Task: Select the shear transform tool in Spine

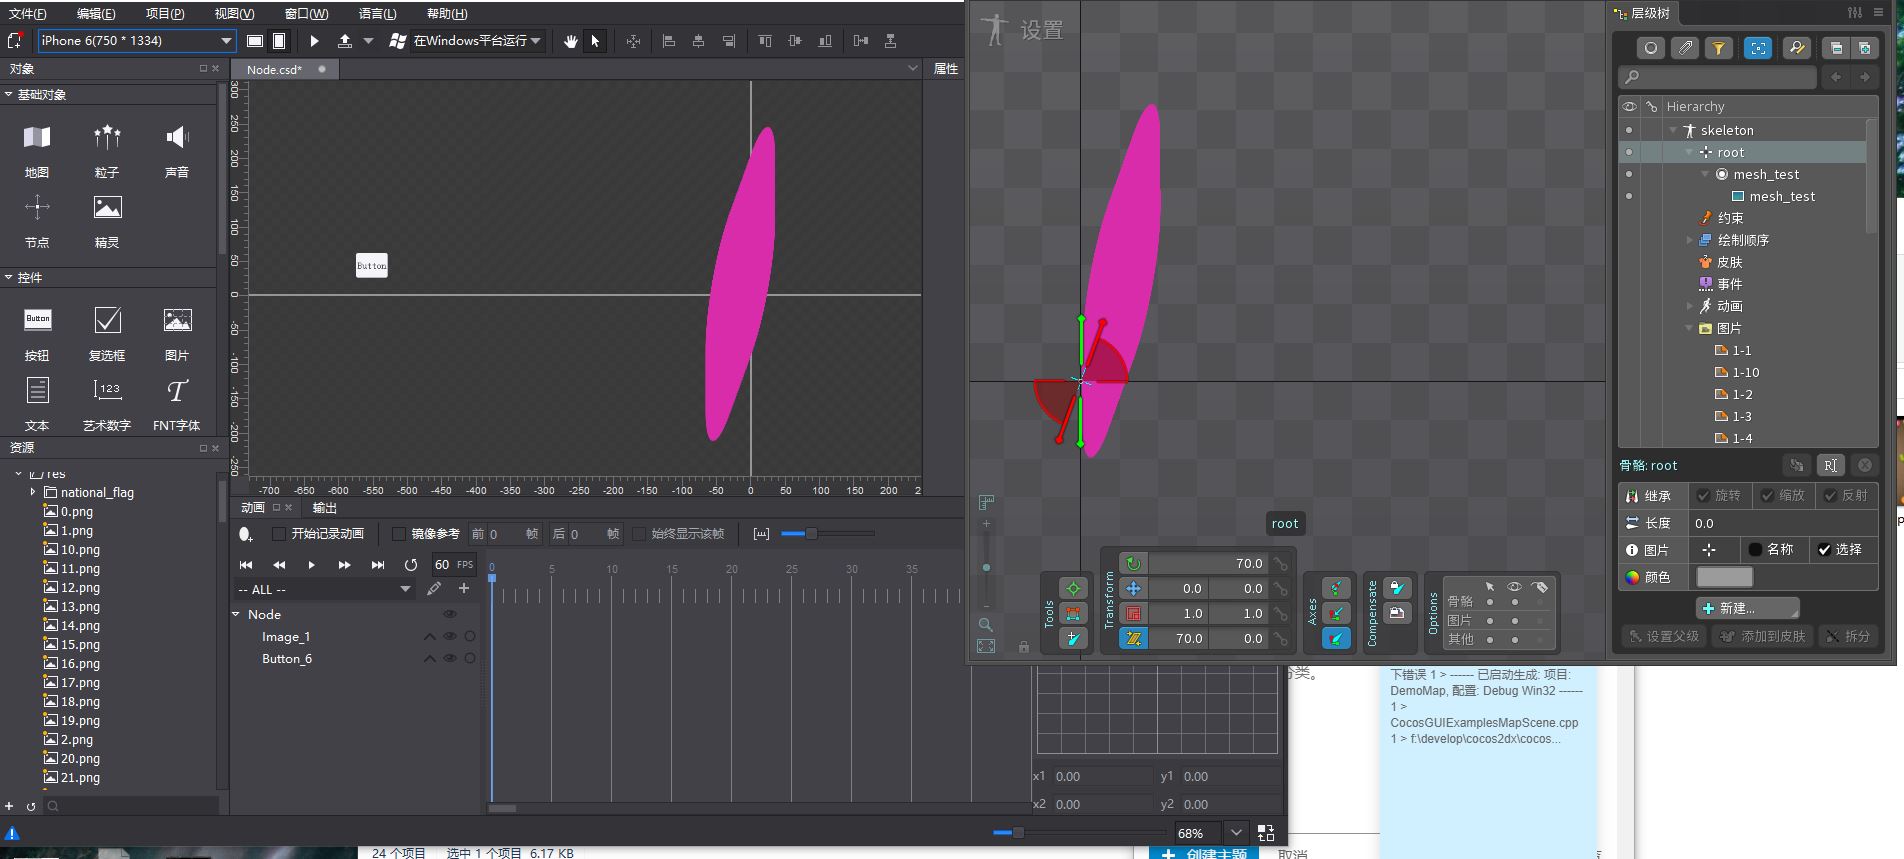Action: tap(1133, 638)
